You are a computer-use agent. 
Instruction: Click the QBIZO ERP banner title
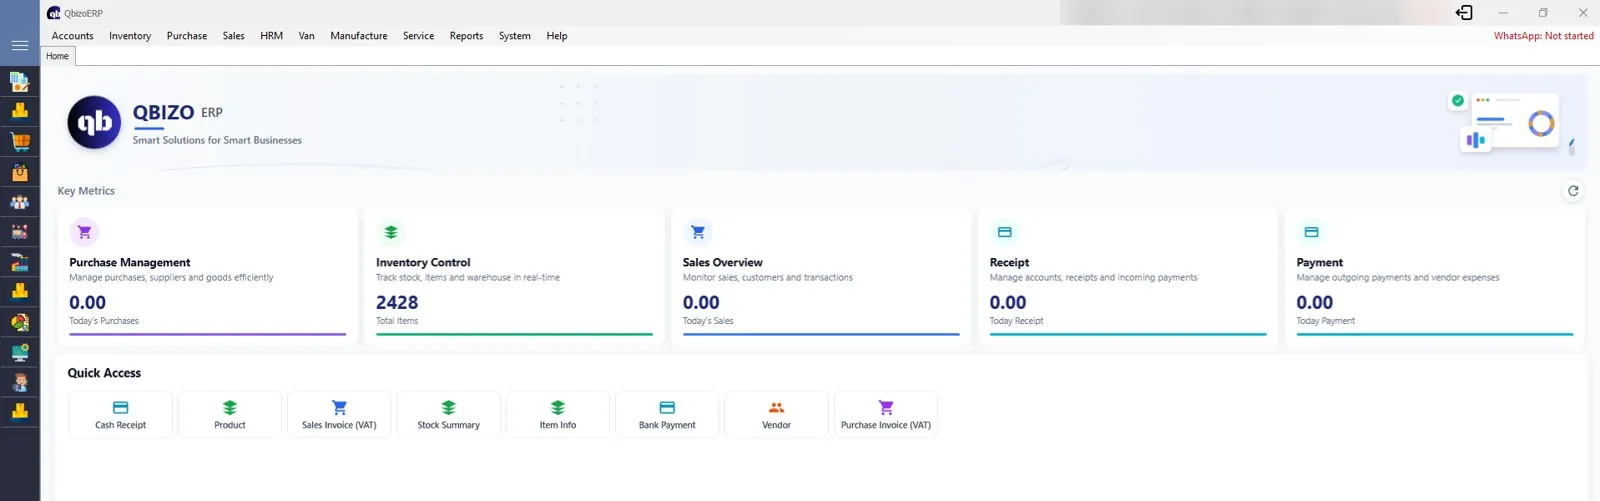coord(178,113)
